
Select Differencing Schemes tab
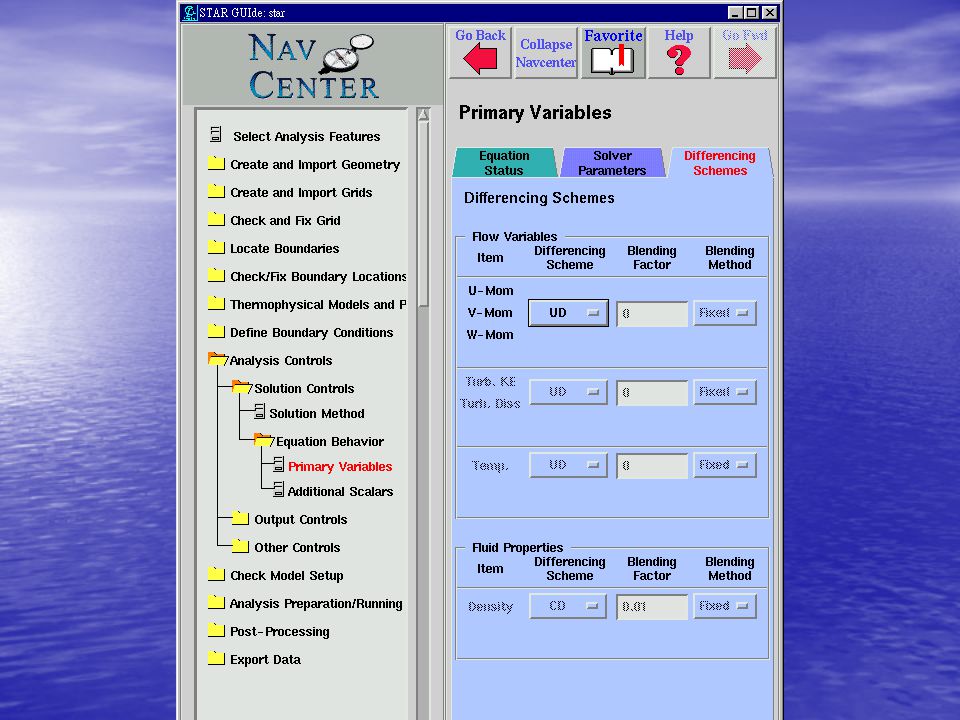720,163
